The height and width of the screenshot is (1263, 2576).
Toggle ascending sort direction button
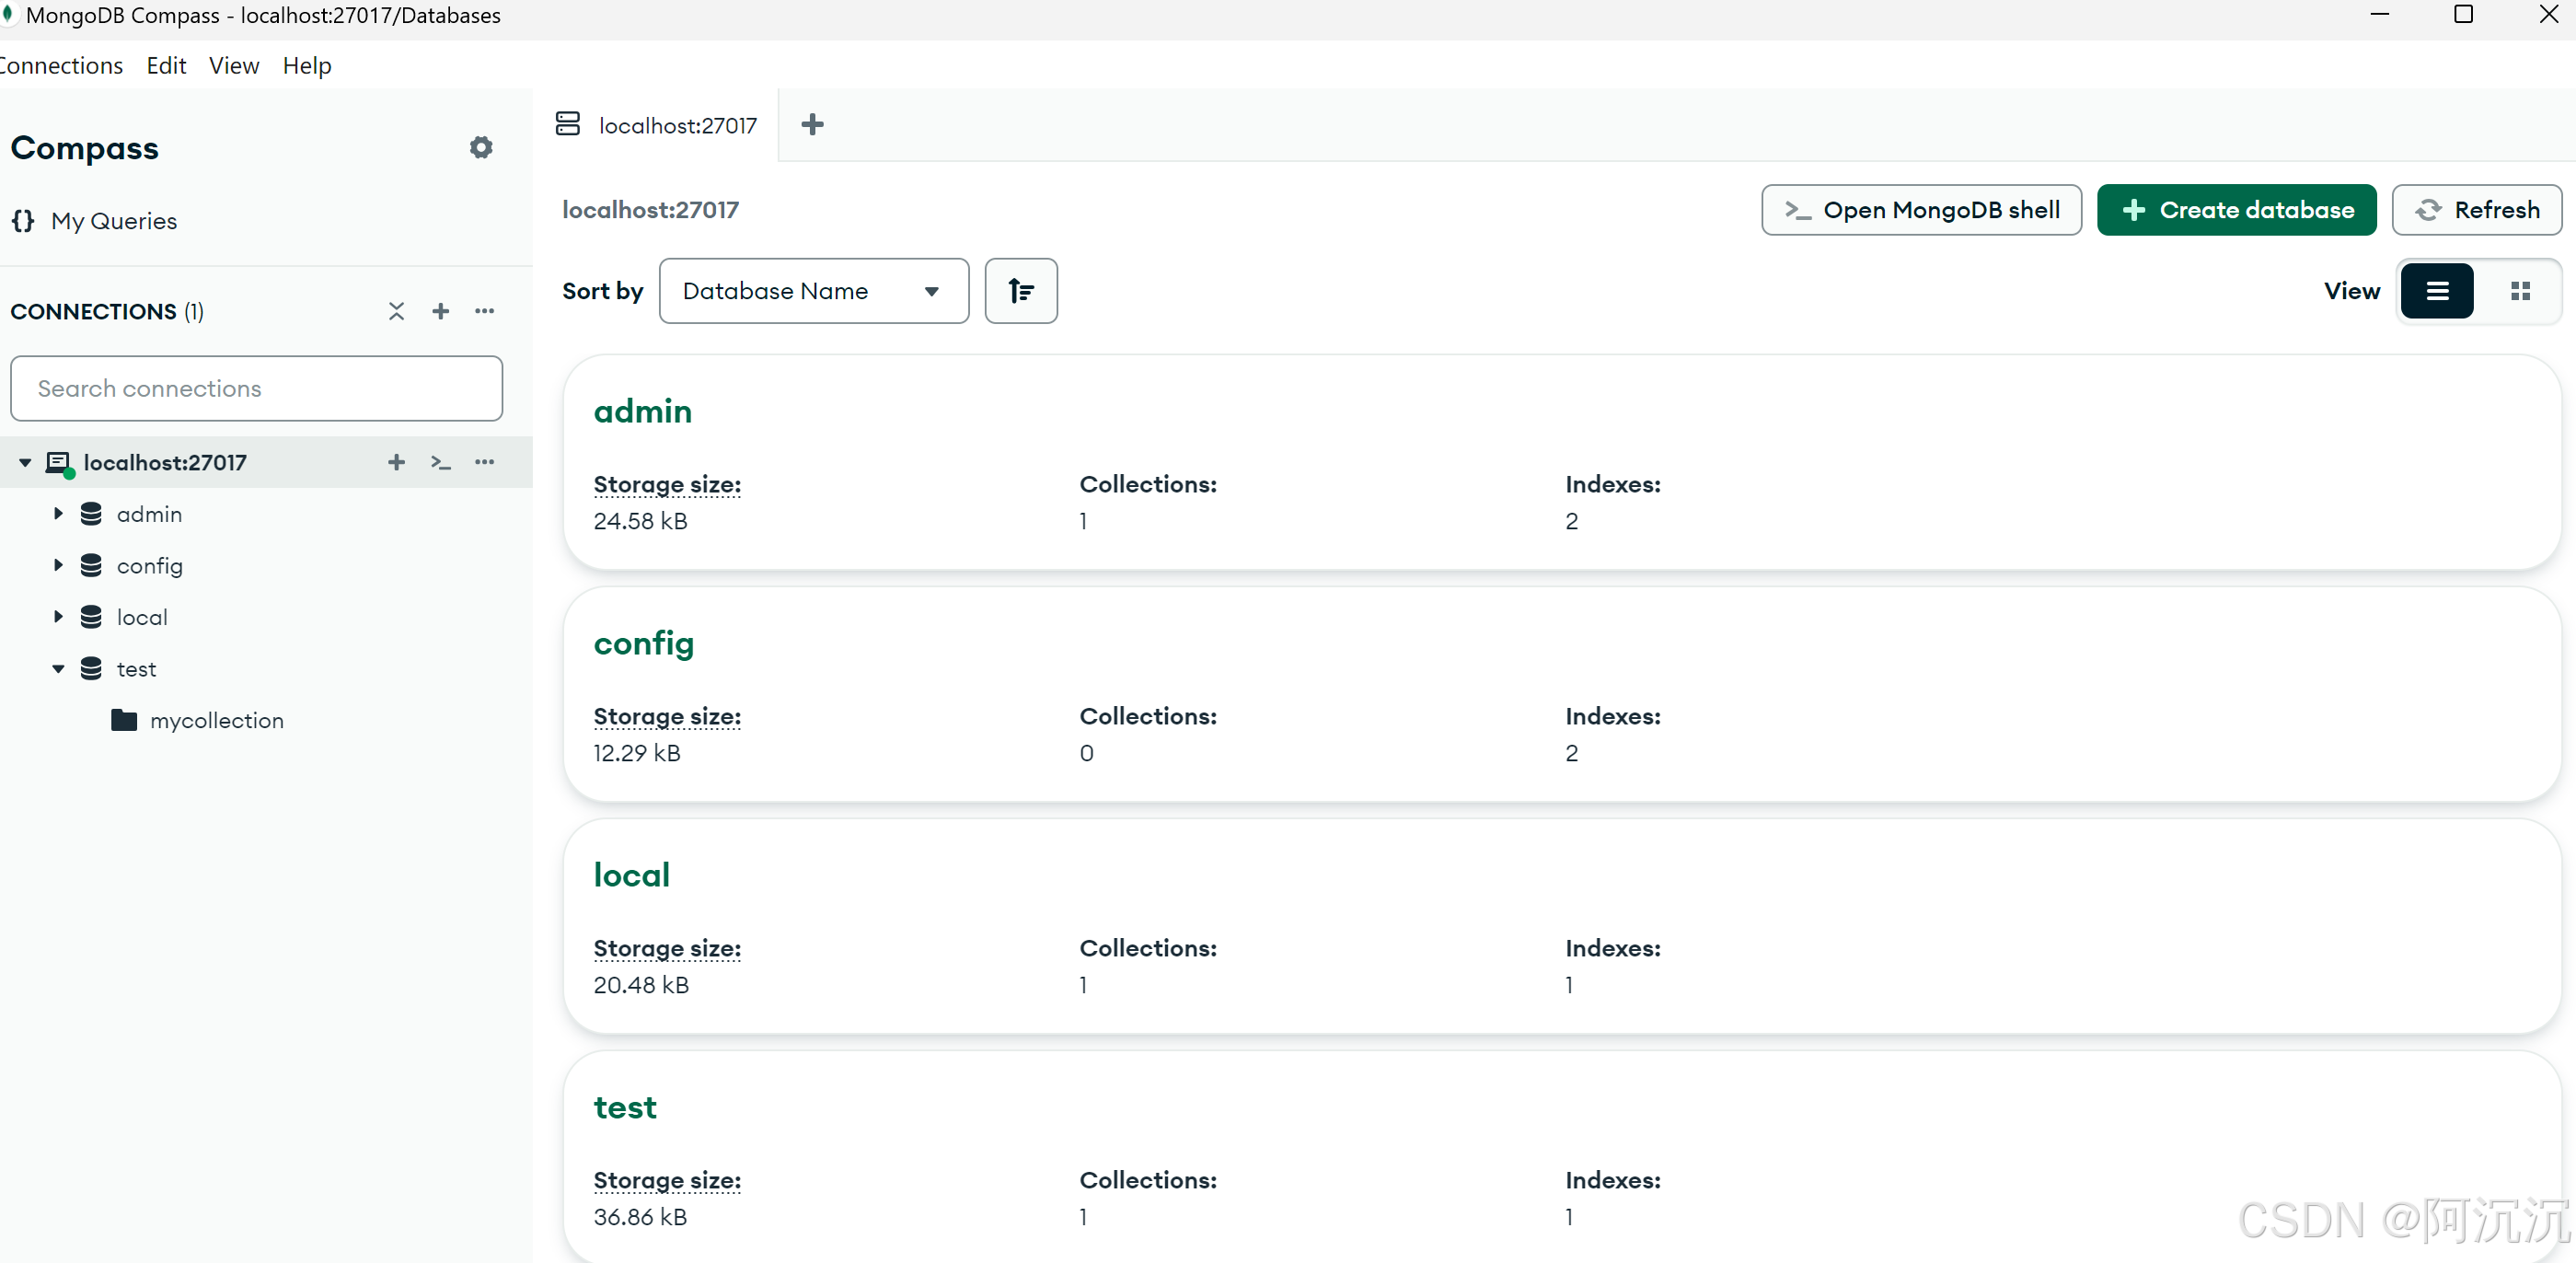click(1020, 291)
